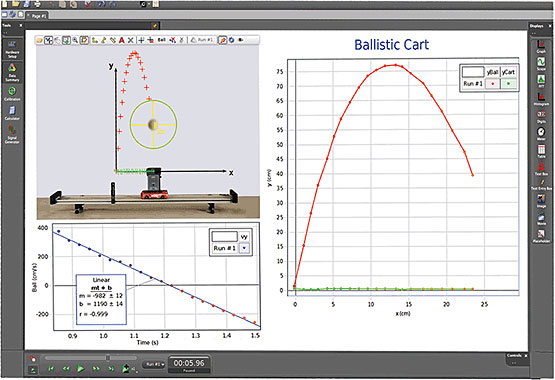The image size is (555, 380).
Task: Open the Data Summary tool
Action: pos(12,72)
